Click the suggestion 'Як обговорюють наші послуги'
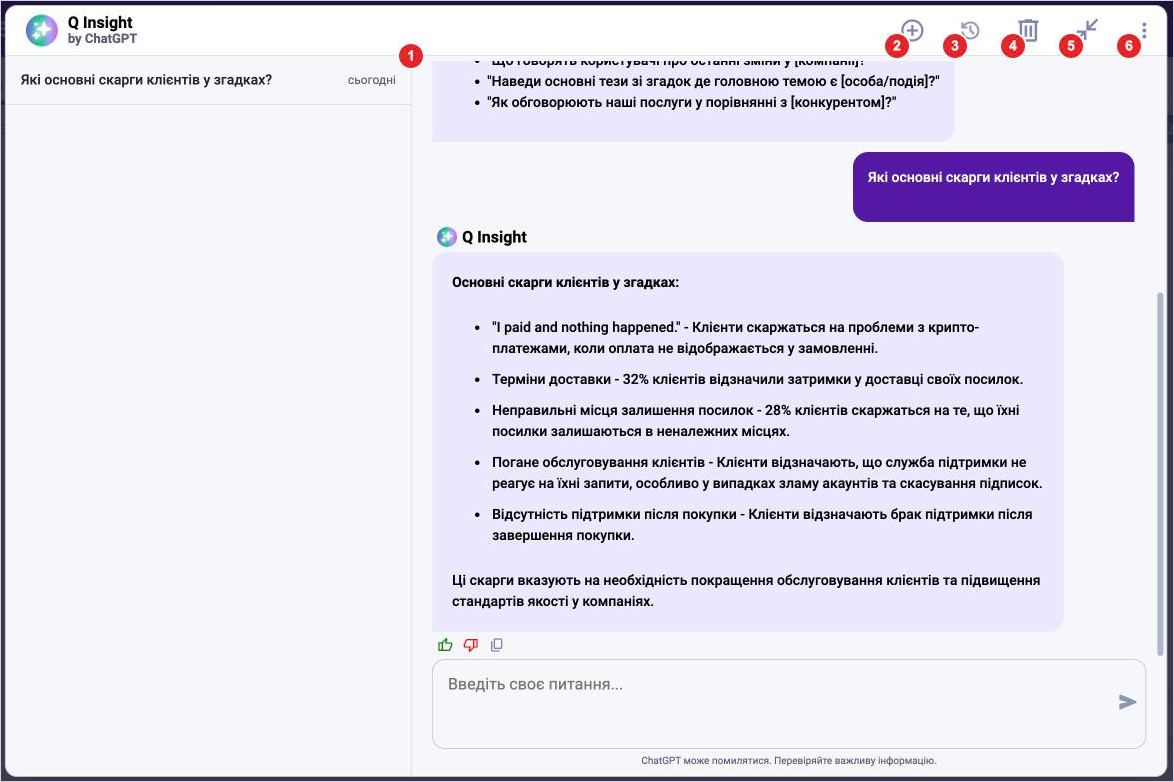Image resolution: width=1174 pixels, height=782 pixels. click(691, 102)
